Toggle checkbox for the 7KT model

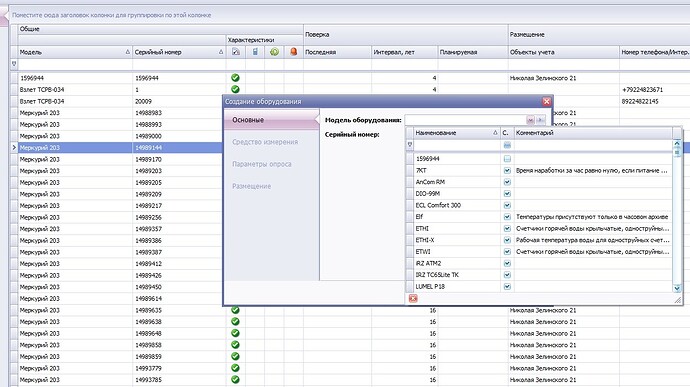(x=507, y=170)
